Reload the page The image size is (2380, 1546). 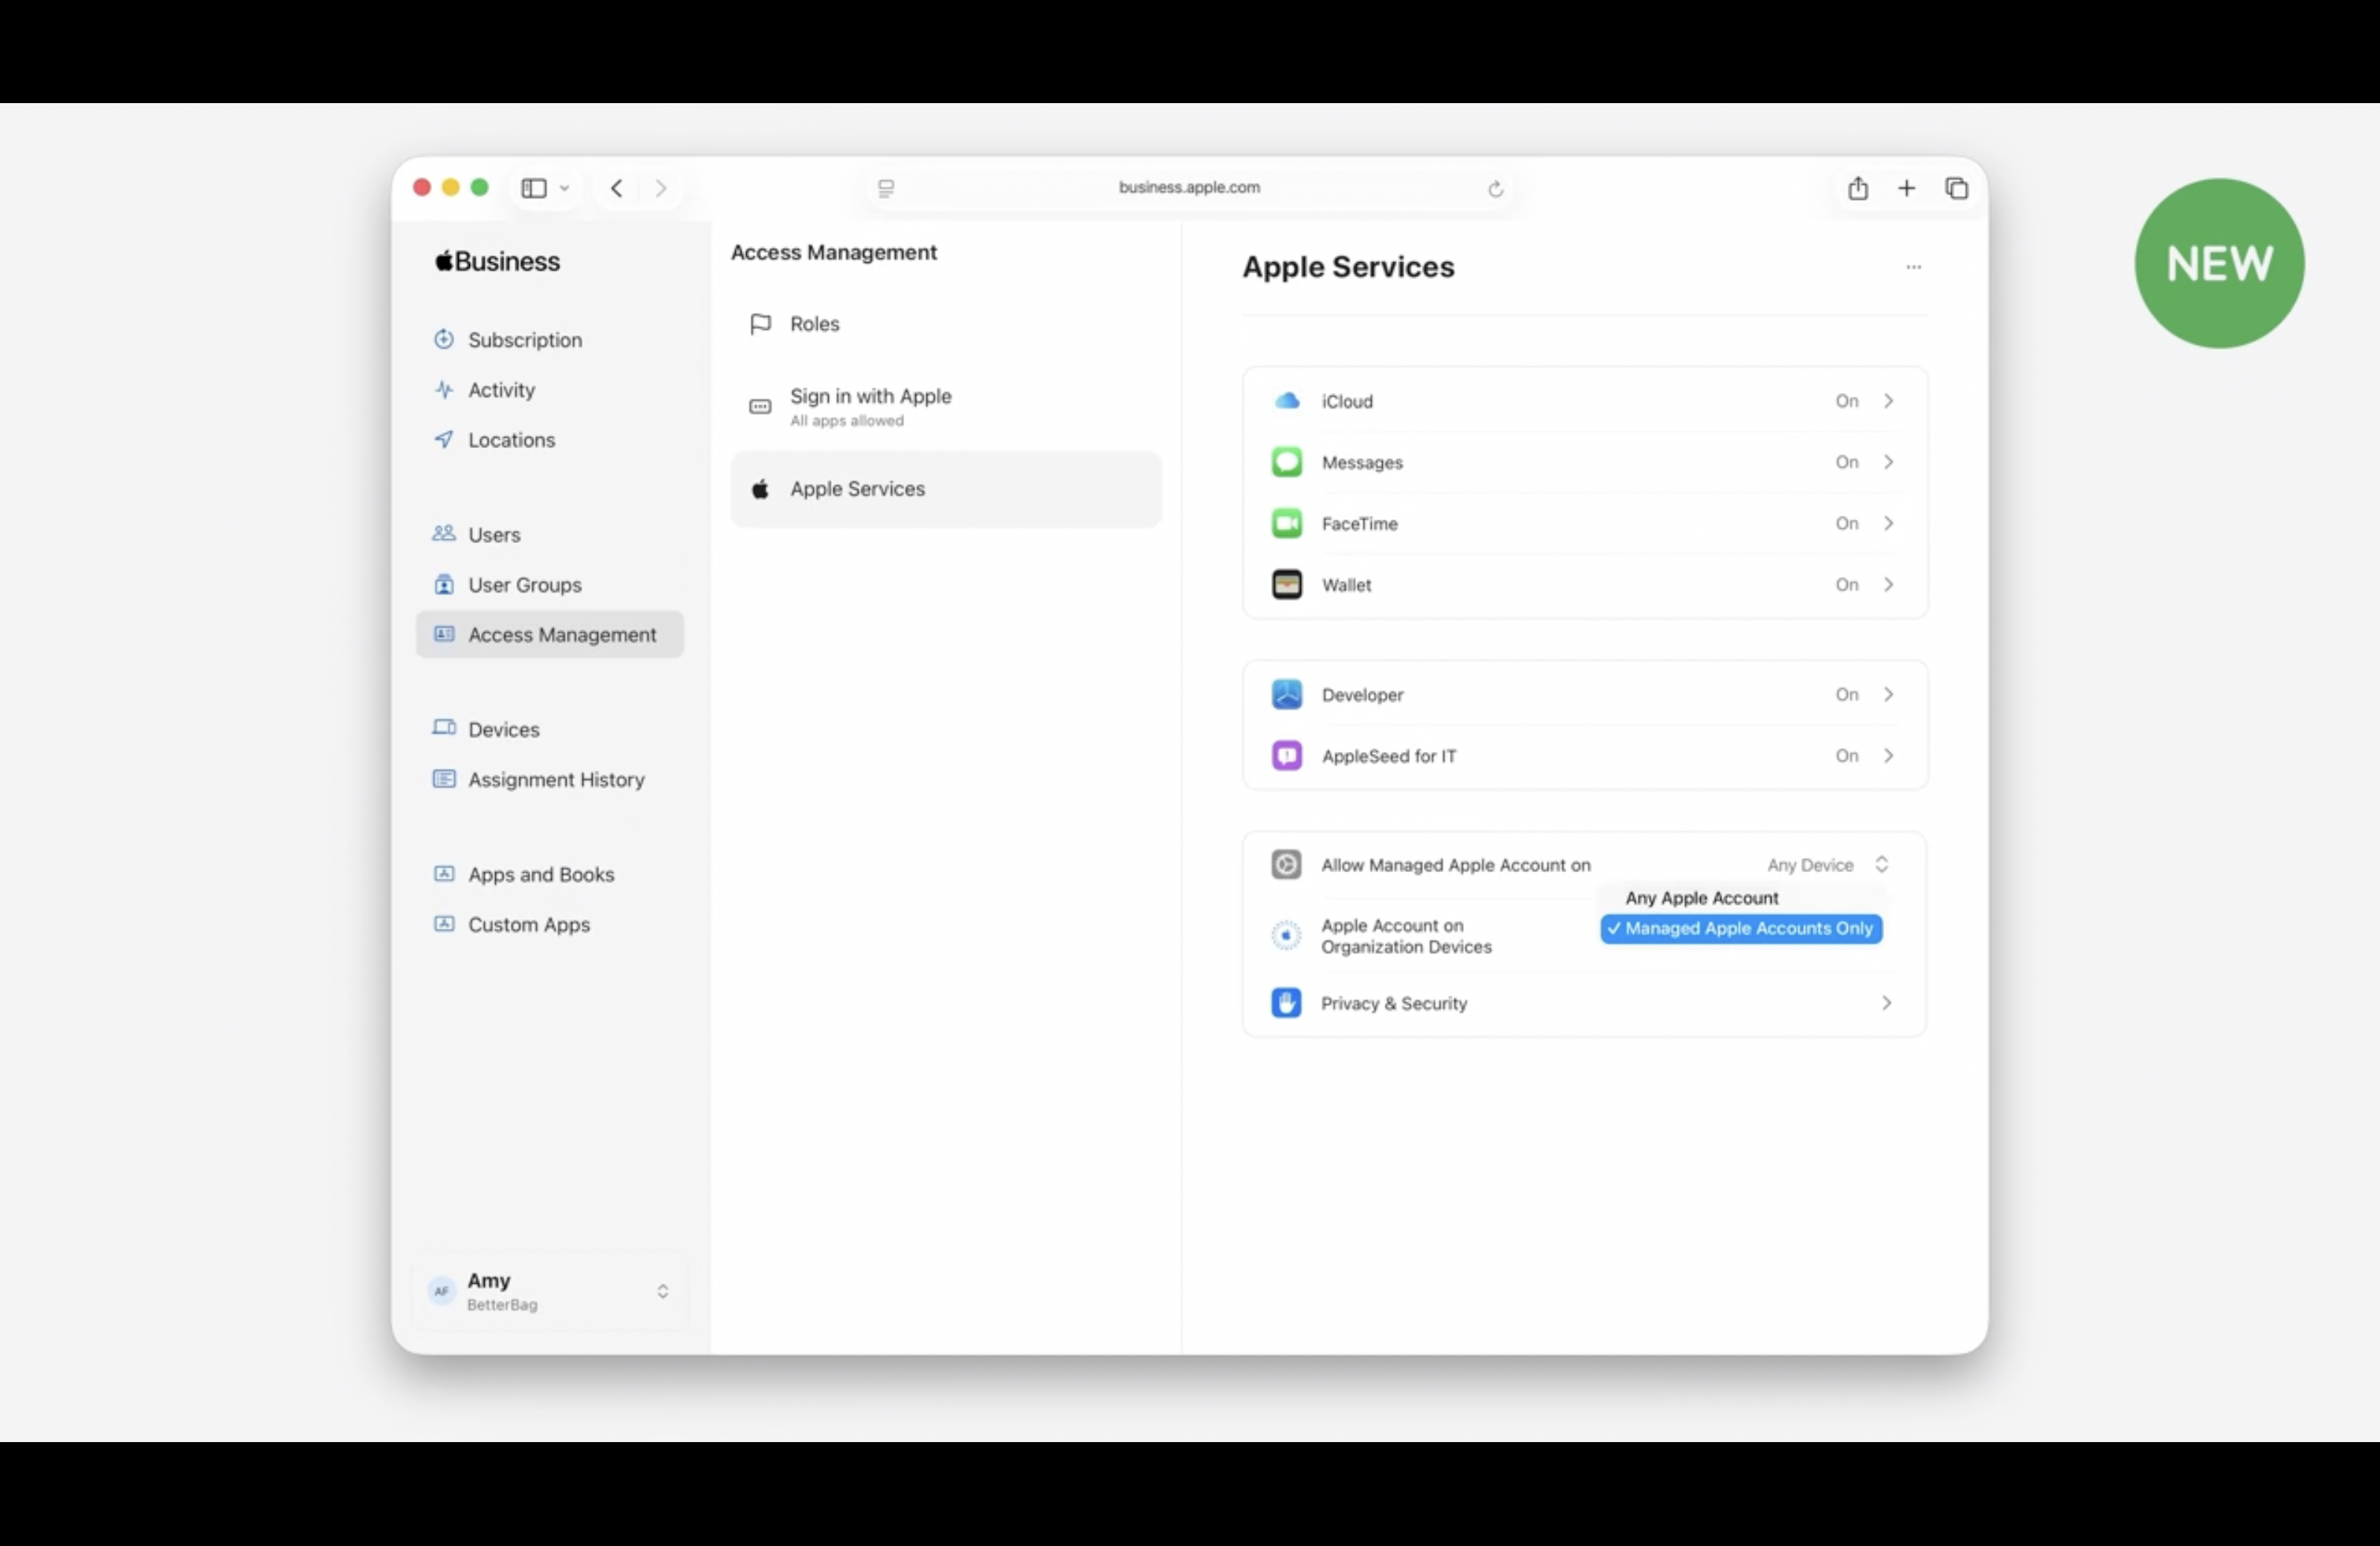1495,189
